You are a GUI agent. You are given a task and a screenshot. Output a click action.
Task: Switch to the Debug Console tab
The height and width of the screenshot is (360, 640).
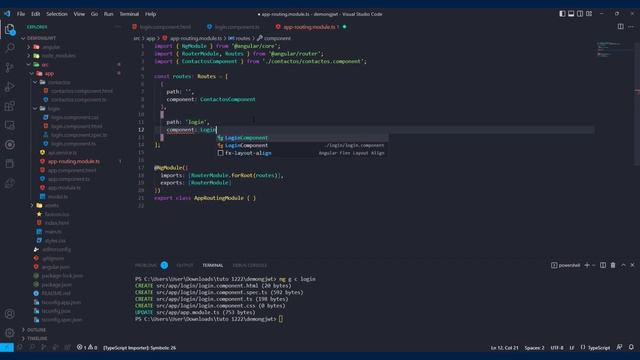coord(250,265)
